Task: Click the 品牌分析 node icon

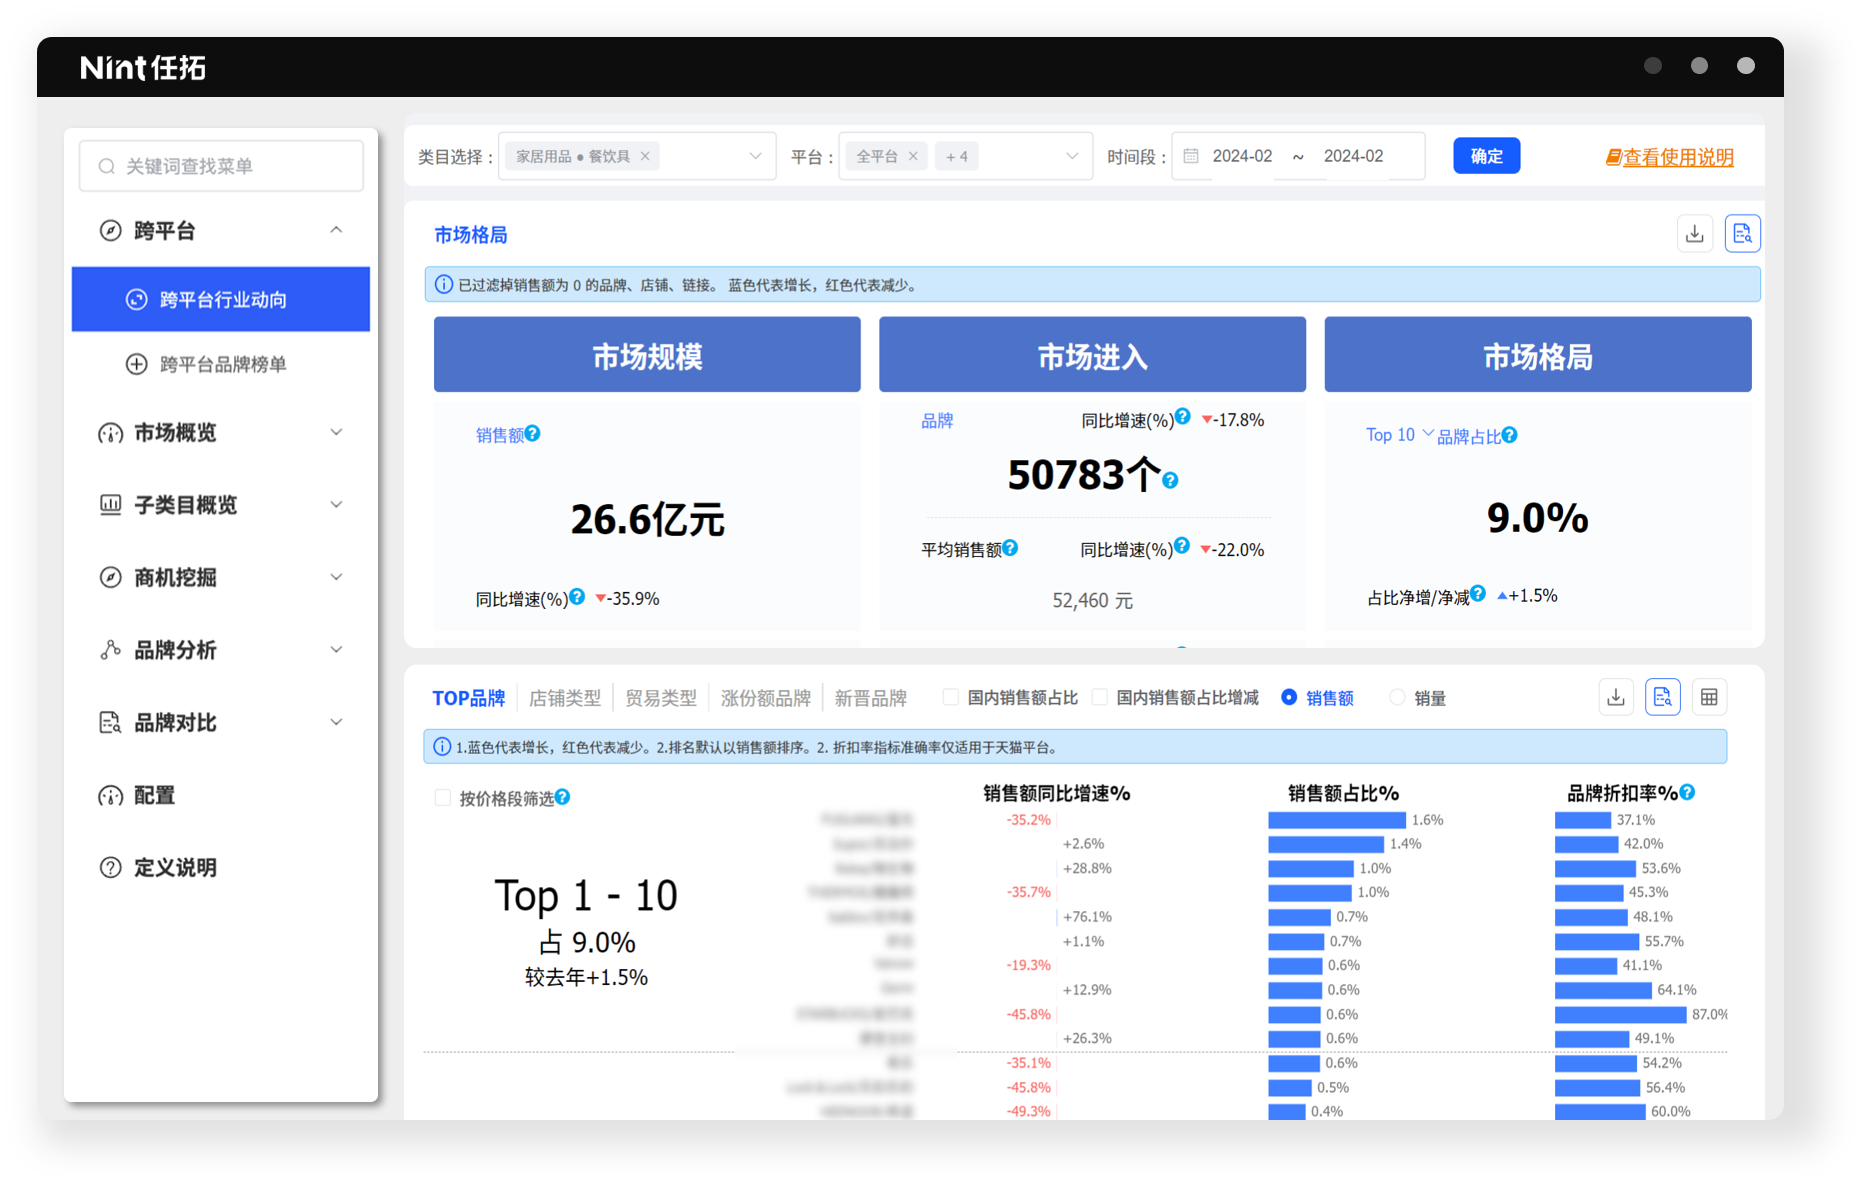Action: (110, 650)
